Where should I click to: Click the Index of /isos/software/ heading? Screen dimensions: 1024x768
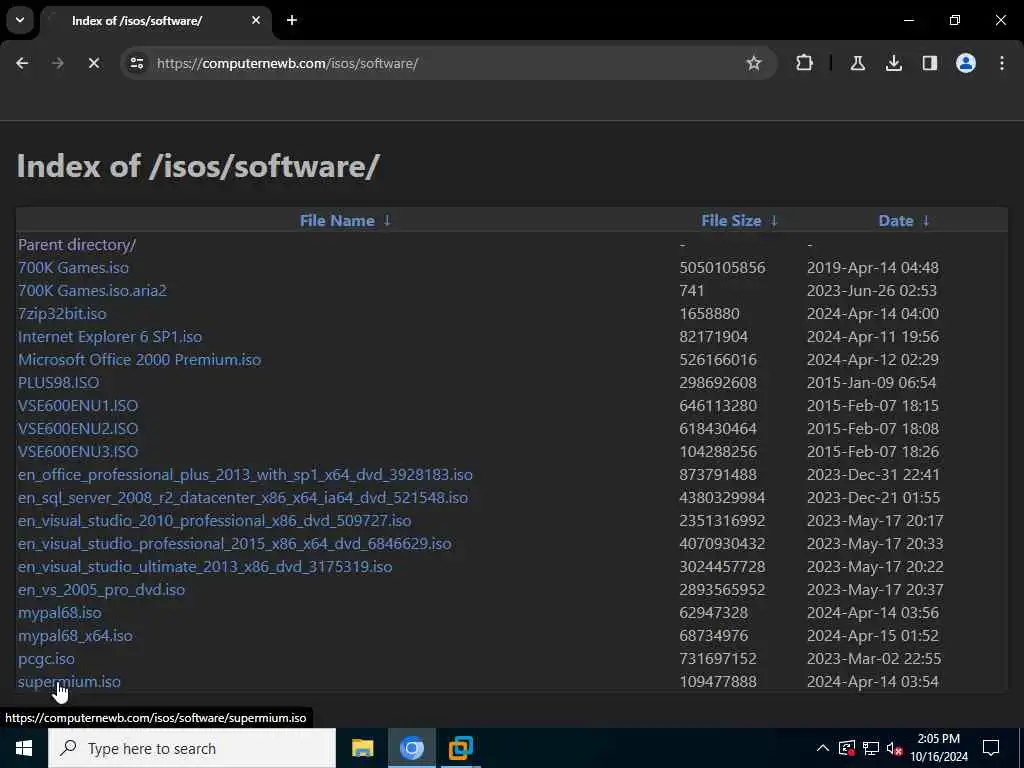click(198, 166)
